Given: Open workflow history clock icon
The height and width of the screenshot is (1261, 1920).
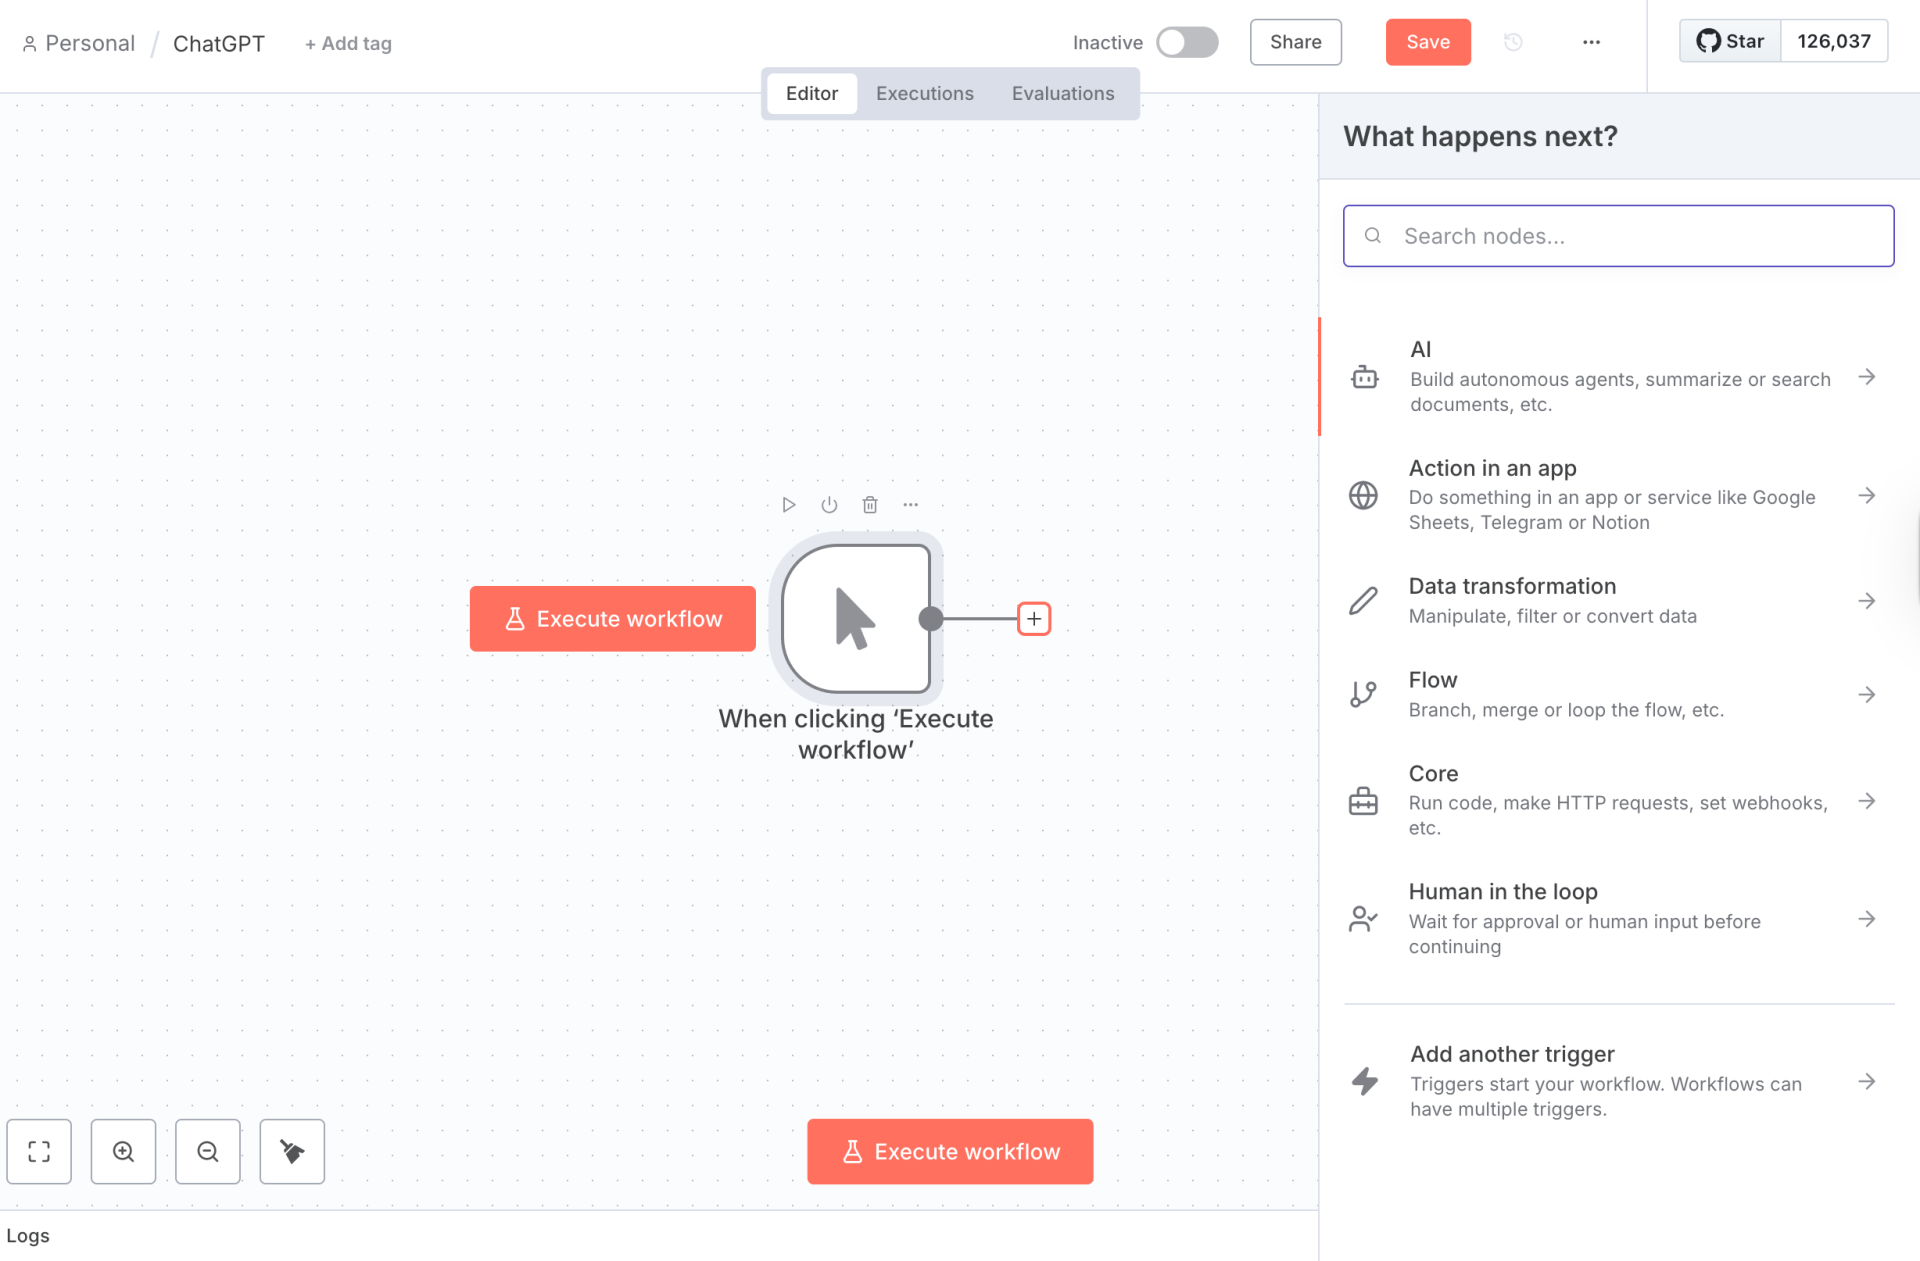Looking at the screenshot, I should pyautogui.click(x=1513, y=42).
